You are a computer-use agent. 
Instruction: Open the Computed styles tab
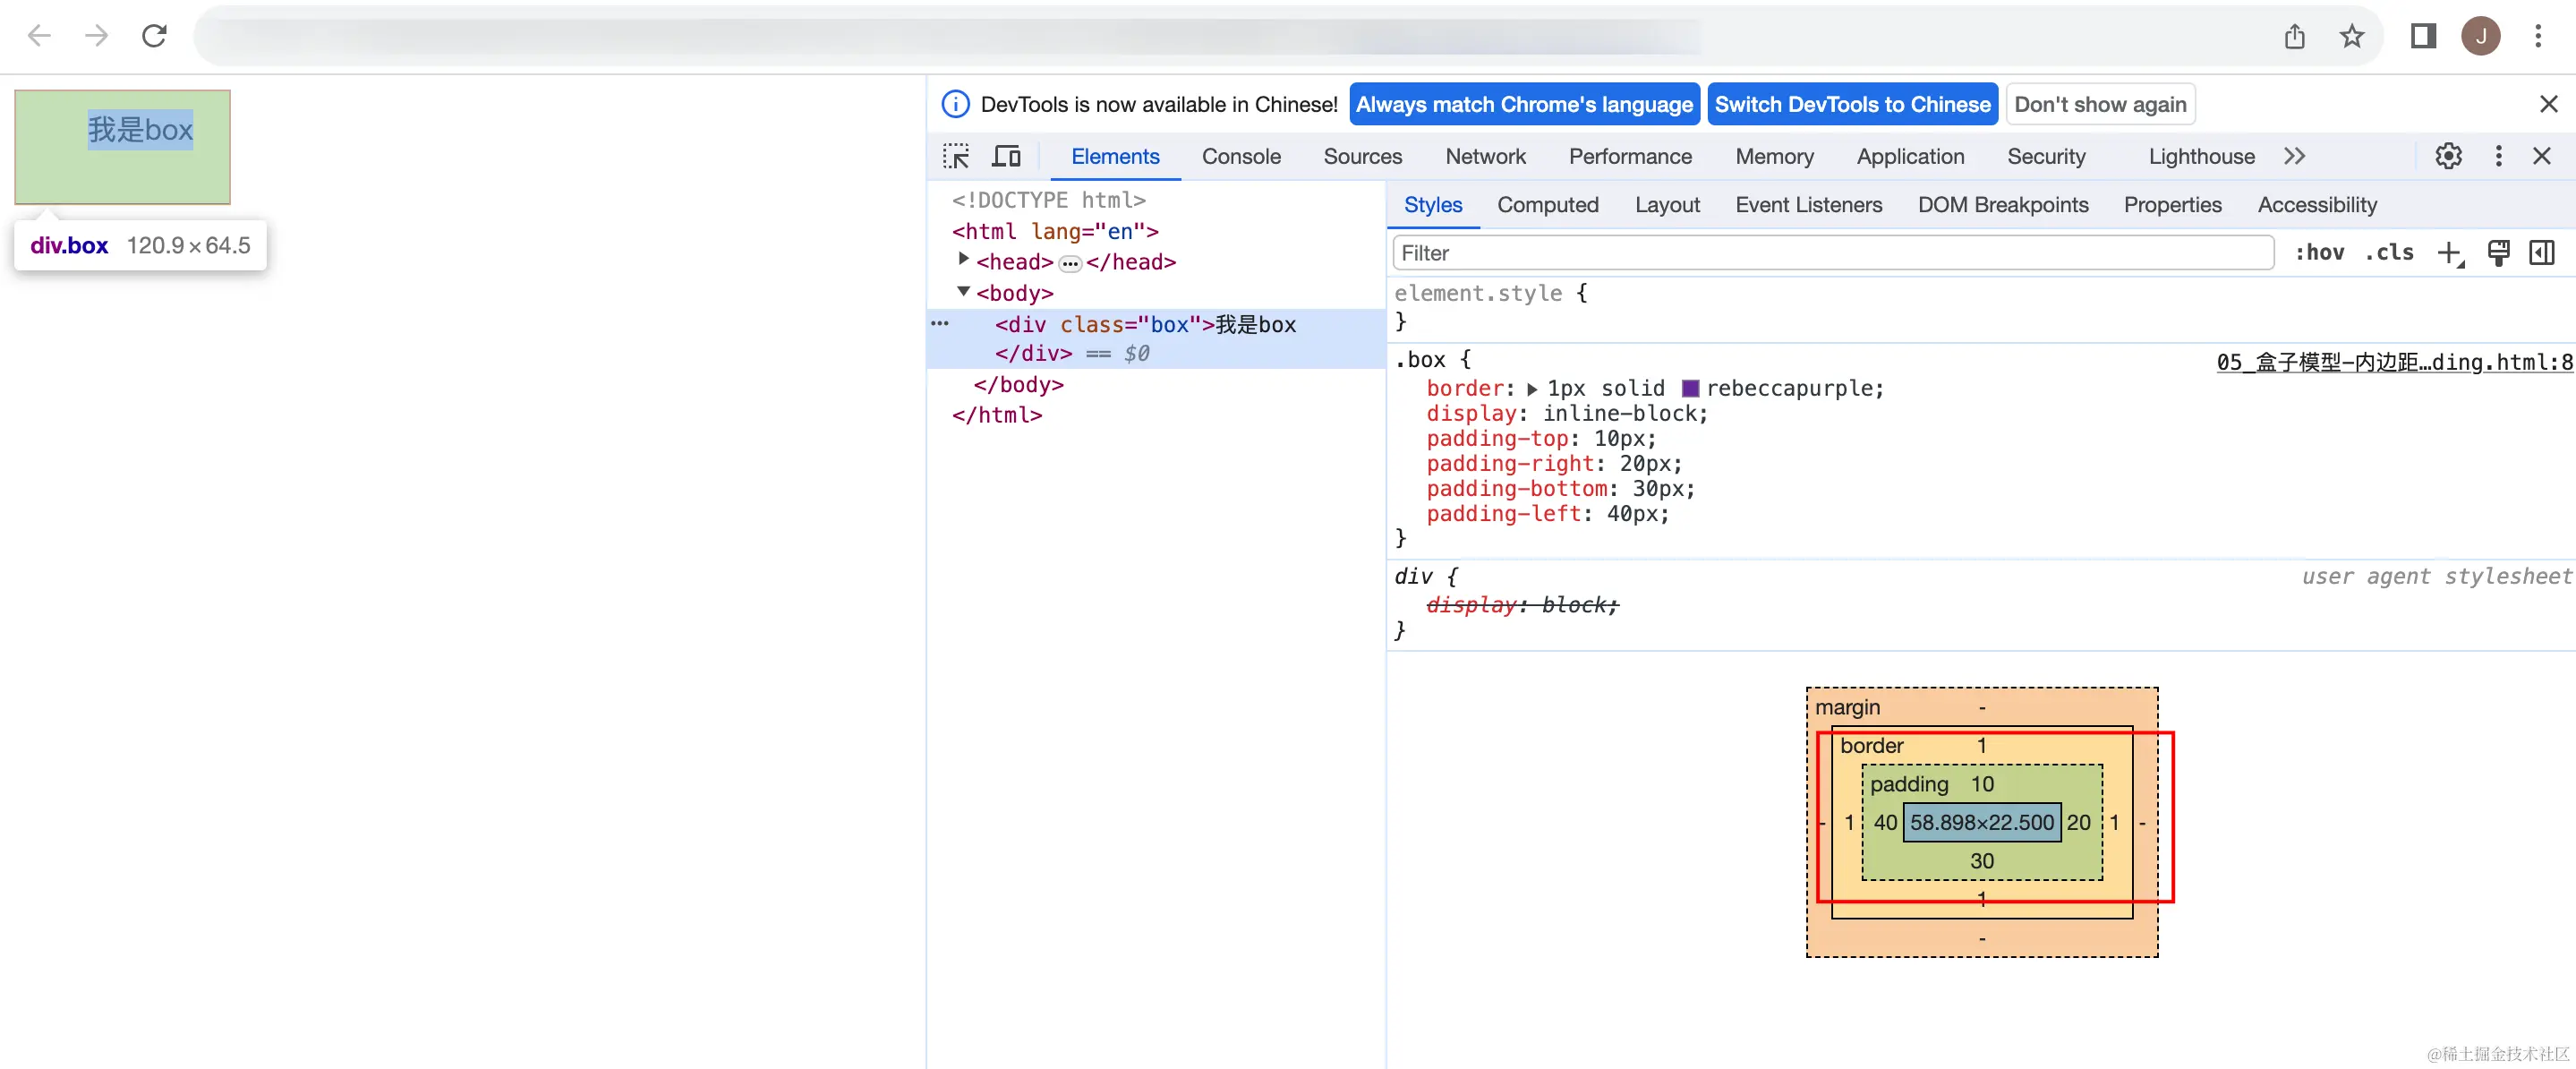pyautogui.click(x=1547, y=205)
